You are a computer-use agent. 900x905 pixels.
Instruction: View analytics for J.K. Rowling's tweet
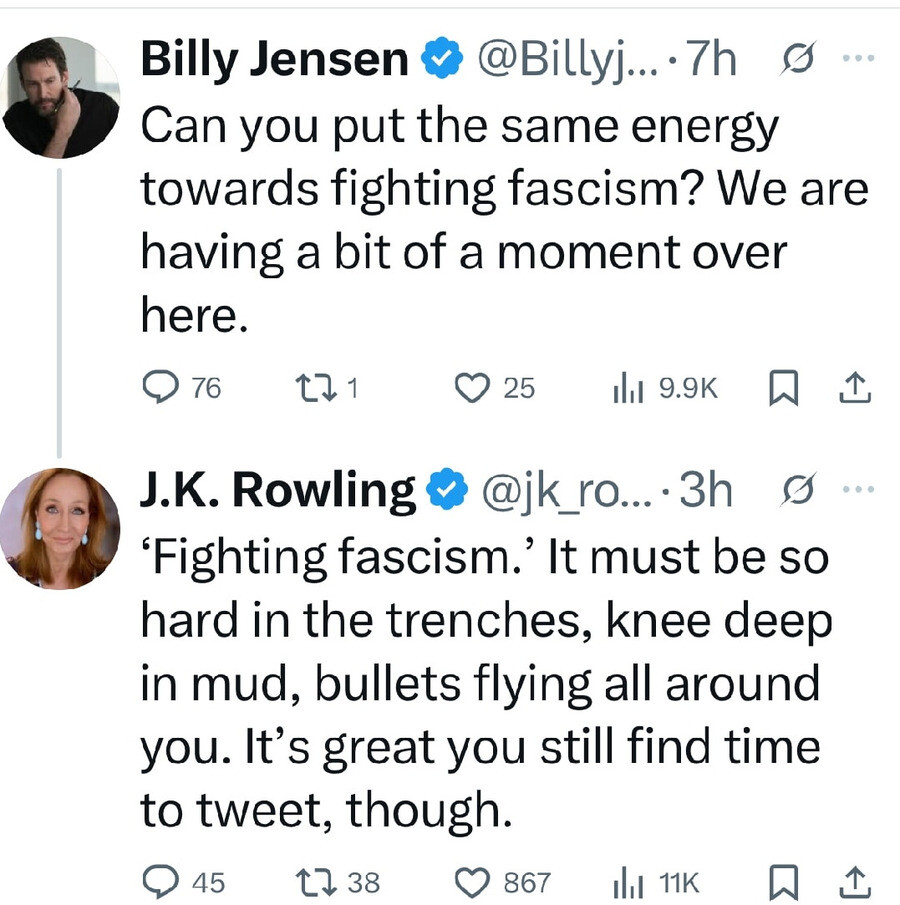pos(627,881)
